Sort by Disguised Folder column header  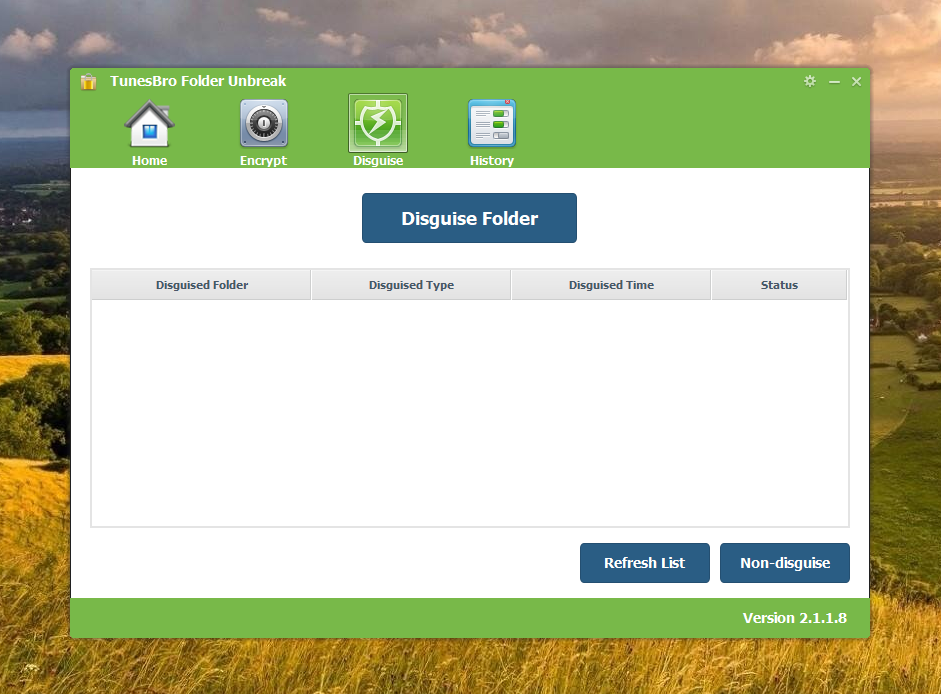click(201, 285)
